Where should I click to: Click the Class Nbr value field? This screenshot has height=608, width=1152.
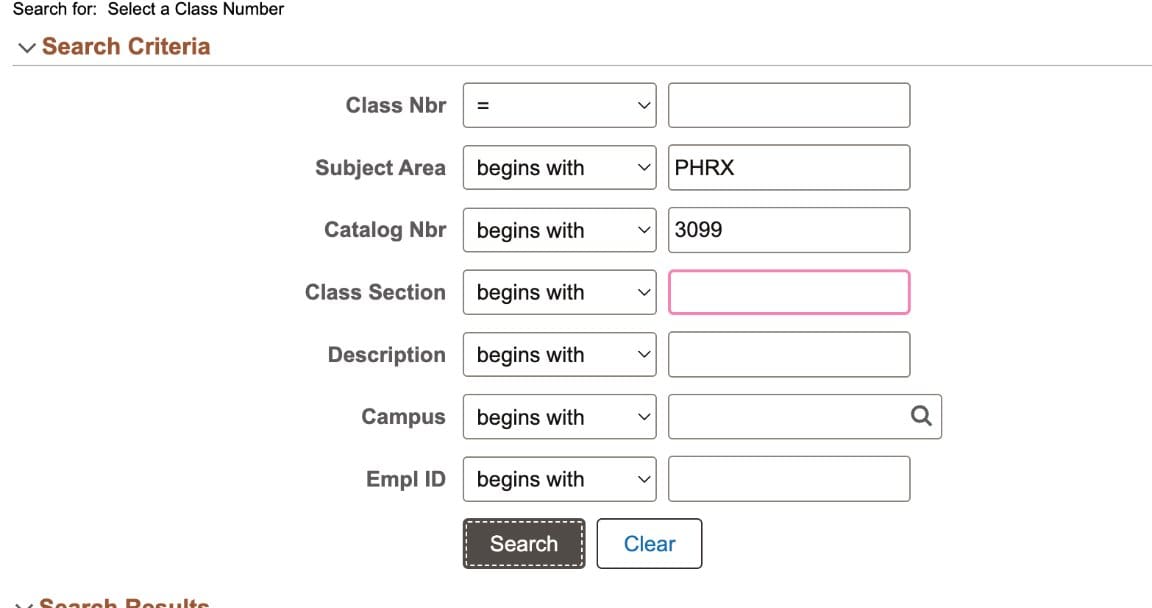point(788,105)
